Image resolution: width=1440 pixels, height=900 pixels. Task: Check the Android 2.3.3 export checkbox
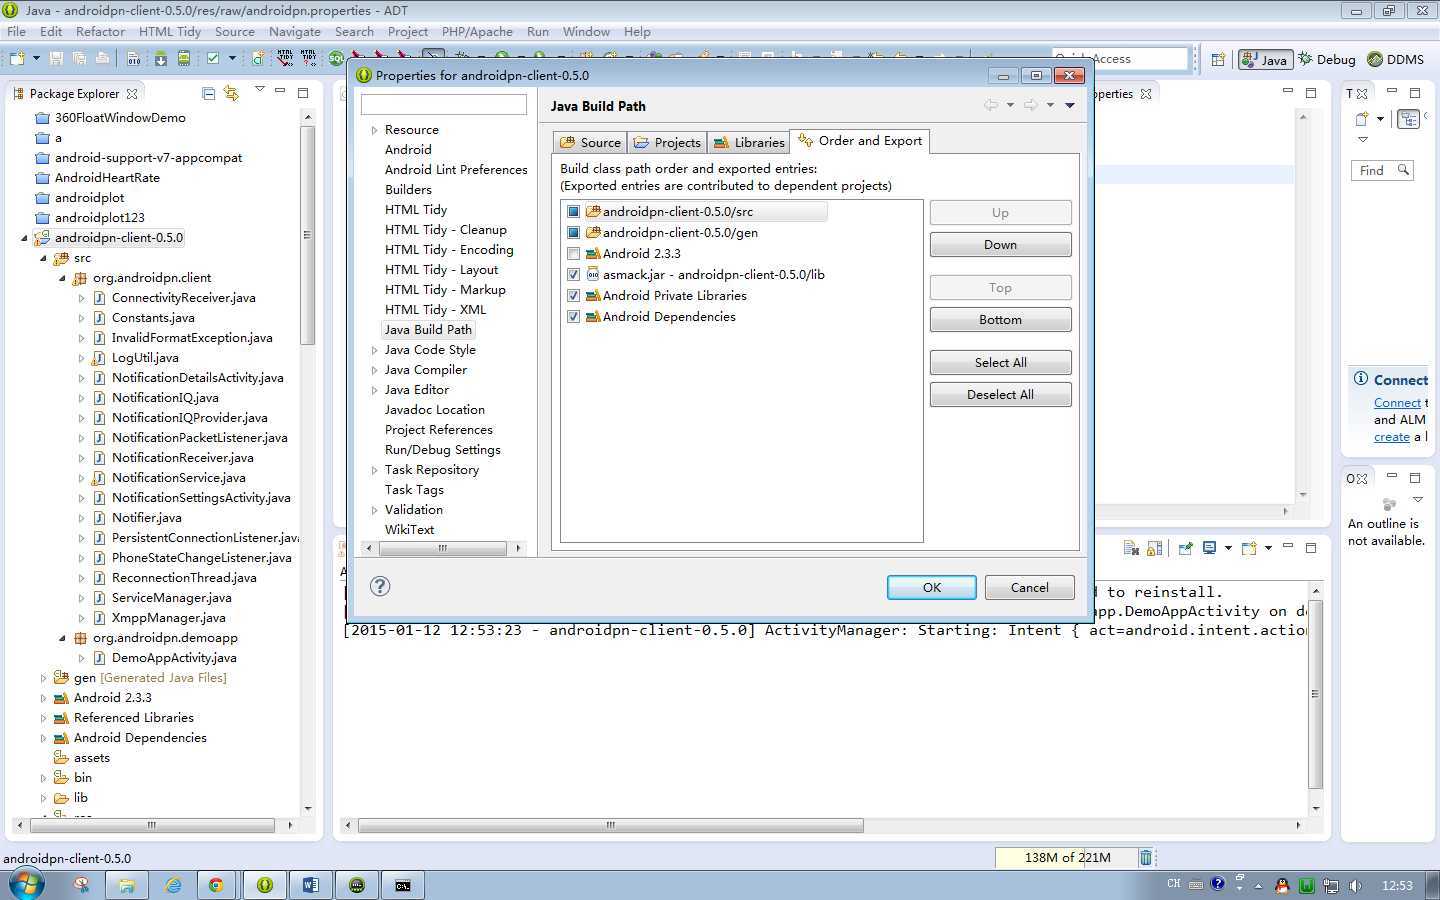coord(574,254)
